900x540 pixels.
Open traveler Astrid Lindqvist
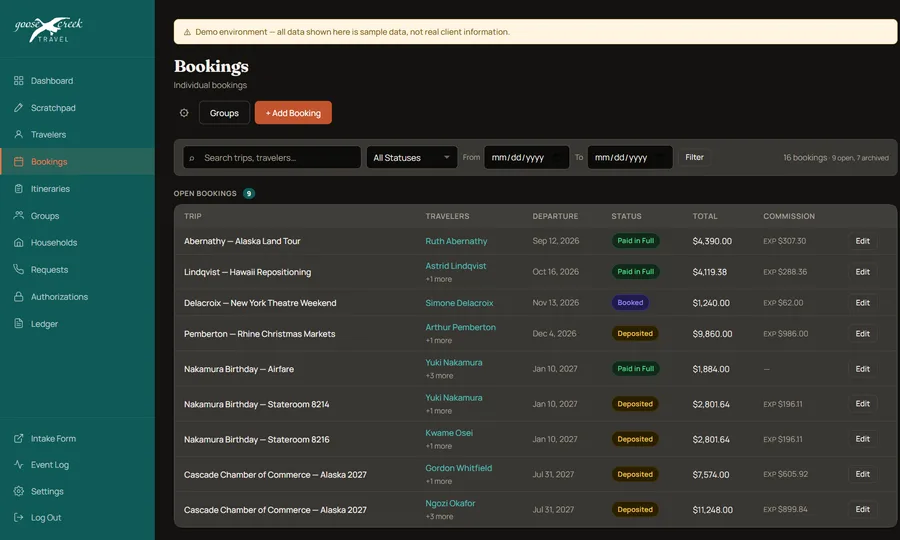click(x=455, y=266)
